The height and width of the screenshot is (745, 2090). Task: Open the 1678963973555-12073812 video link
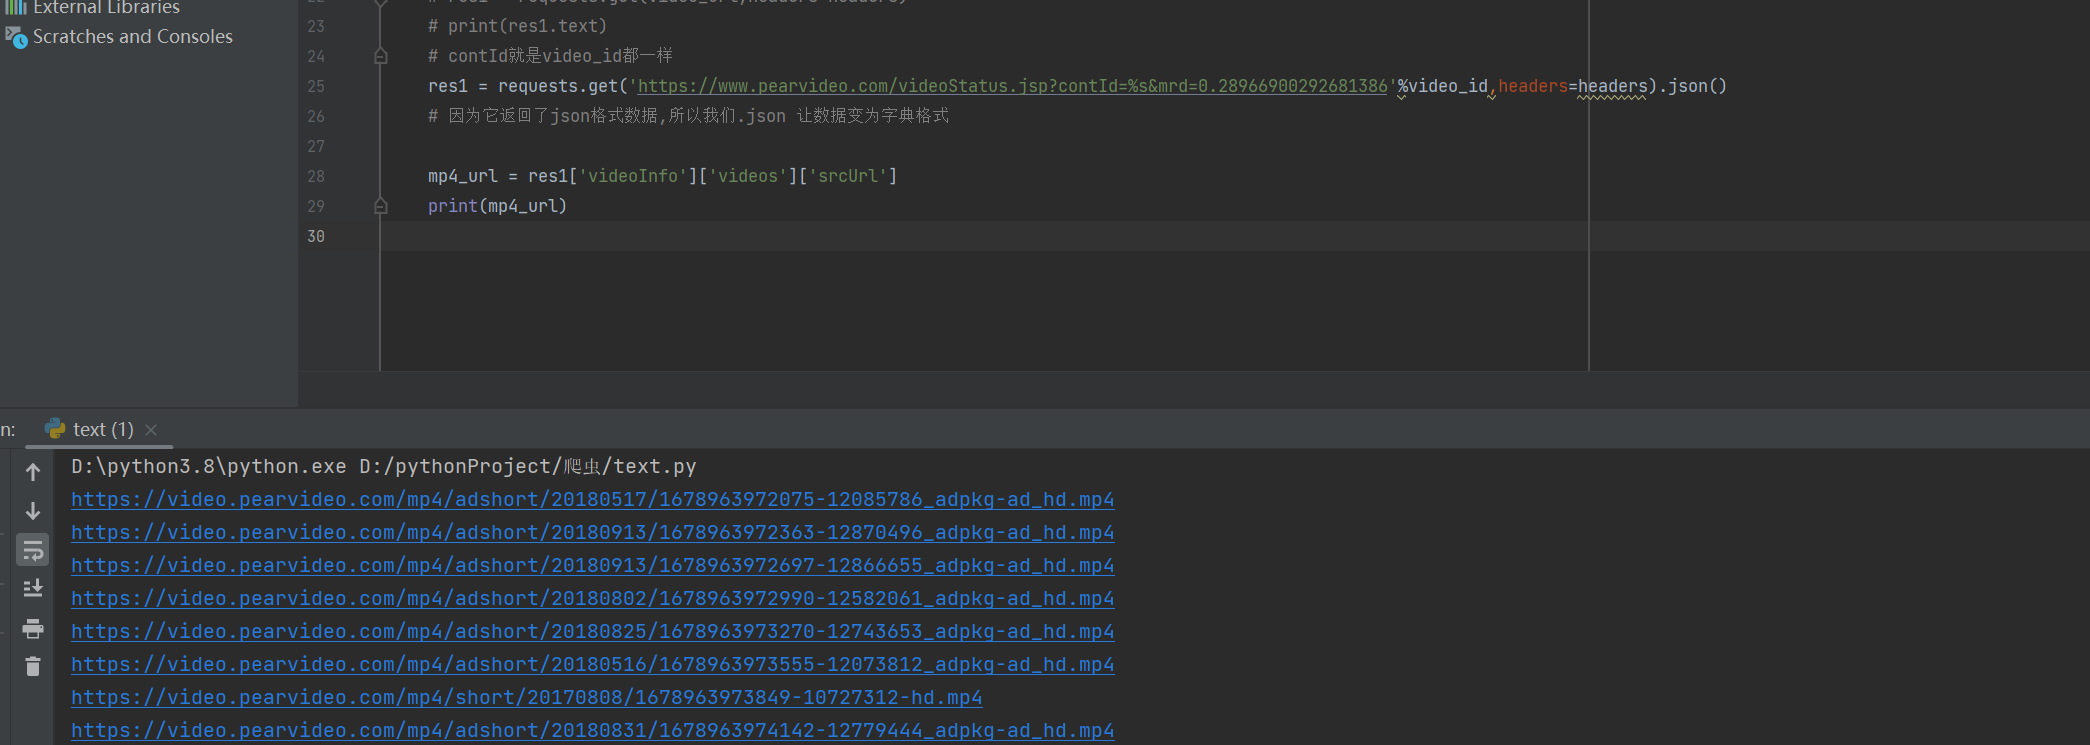coord(592,664)
